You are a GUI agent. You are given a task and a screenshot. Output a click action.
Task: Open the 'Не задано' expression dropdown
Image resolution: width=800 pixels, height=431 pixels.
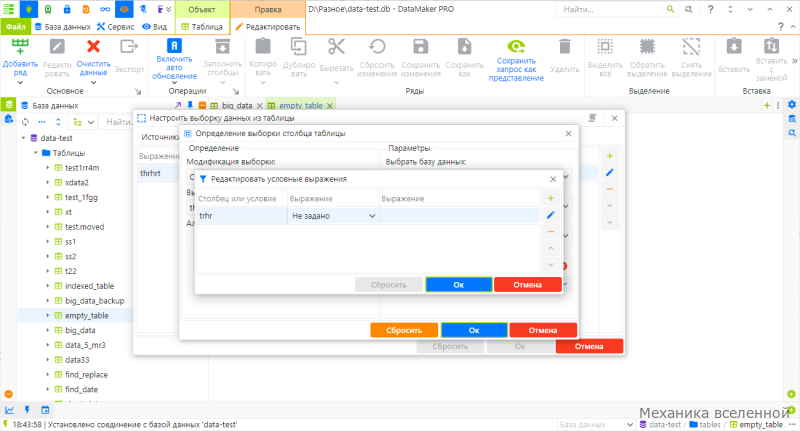[x=372, y=216]
